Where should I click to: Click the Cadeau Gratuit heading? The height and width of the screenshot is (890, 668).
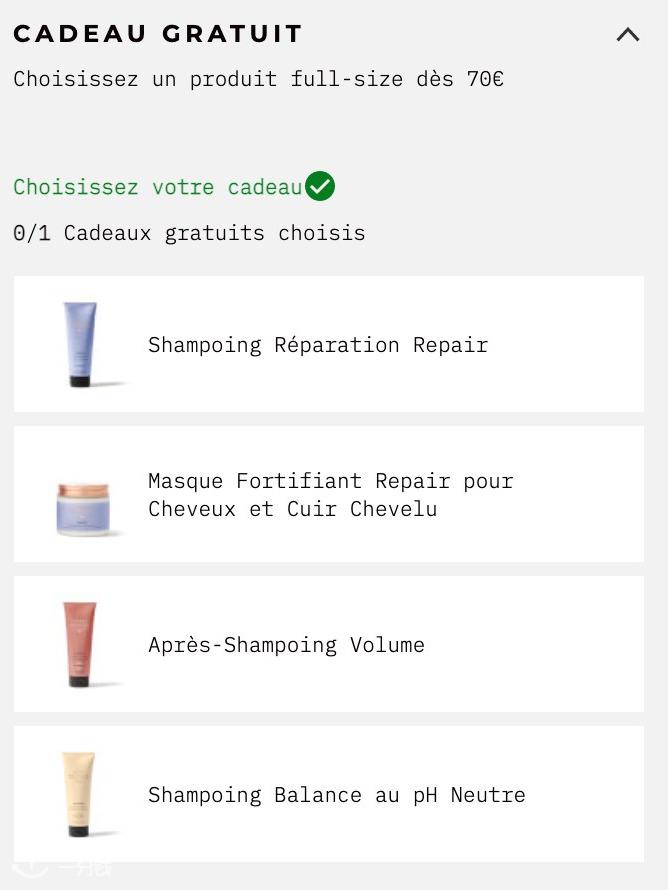[158, 34]
